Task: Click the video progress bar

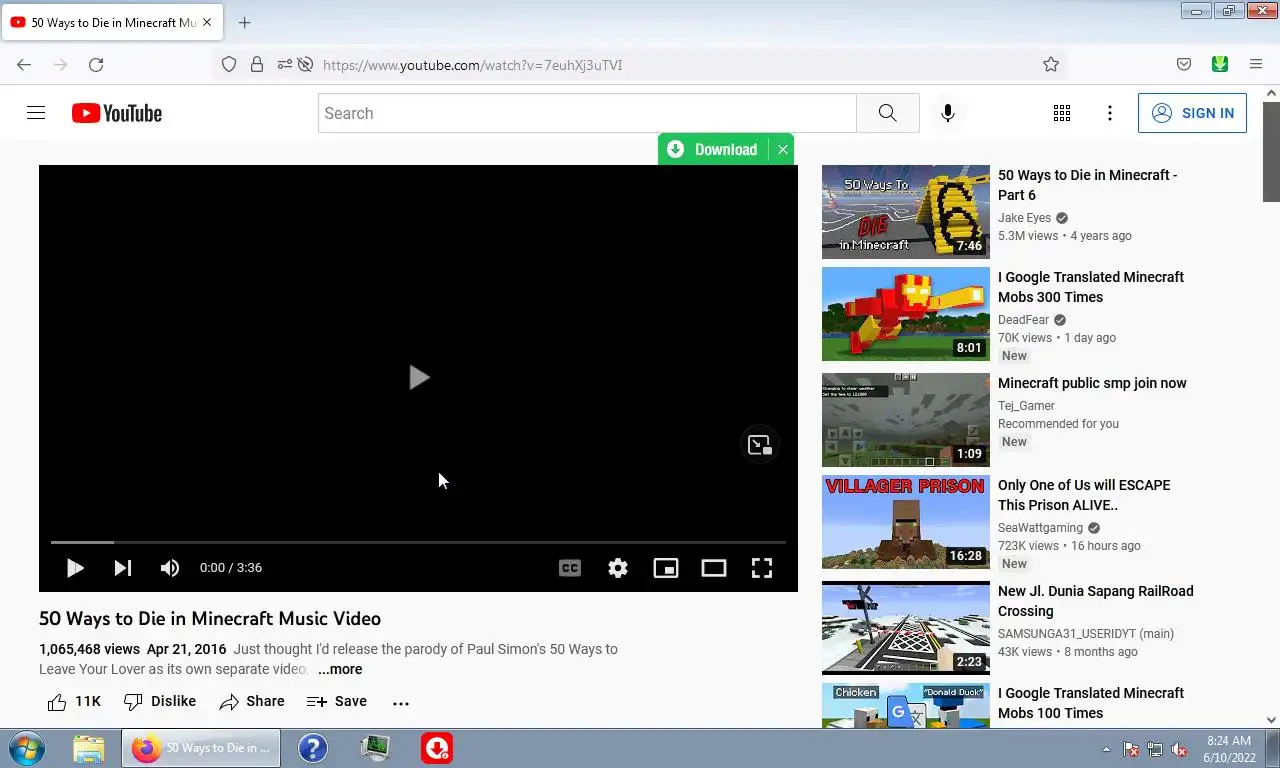Action: coord(418,542)
